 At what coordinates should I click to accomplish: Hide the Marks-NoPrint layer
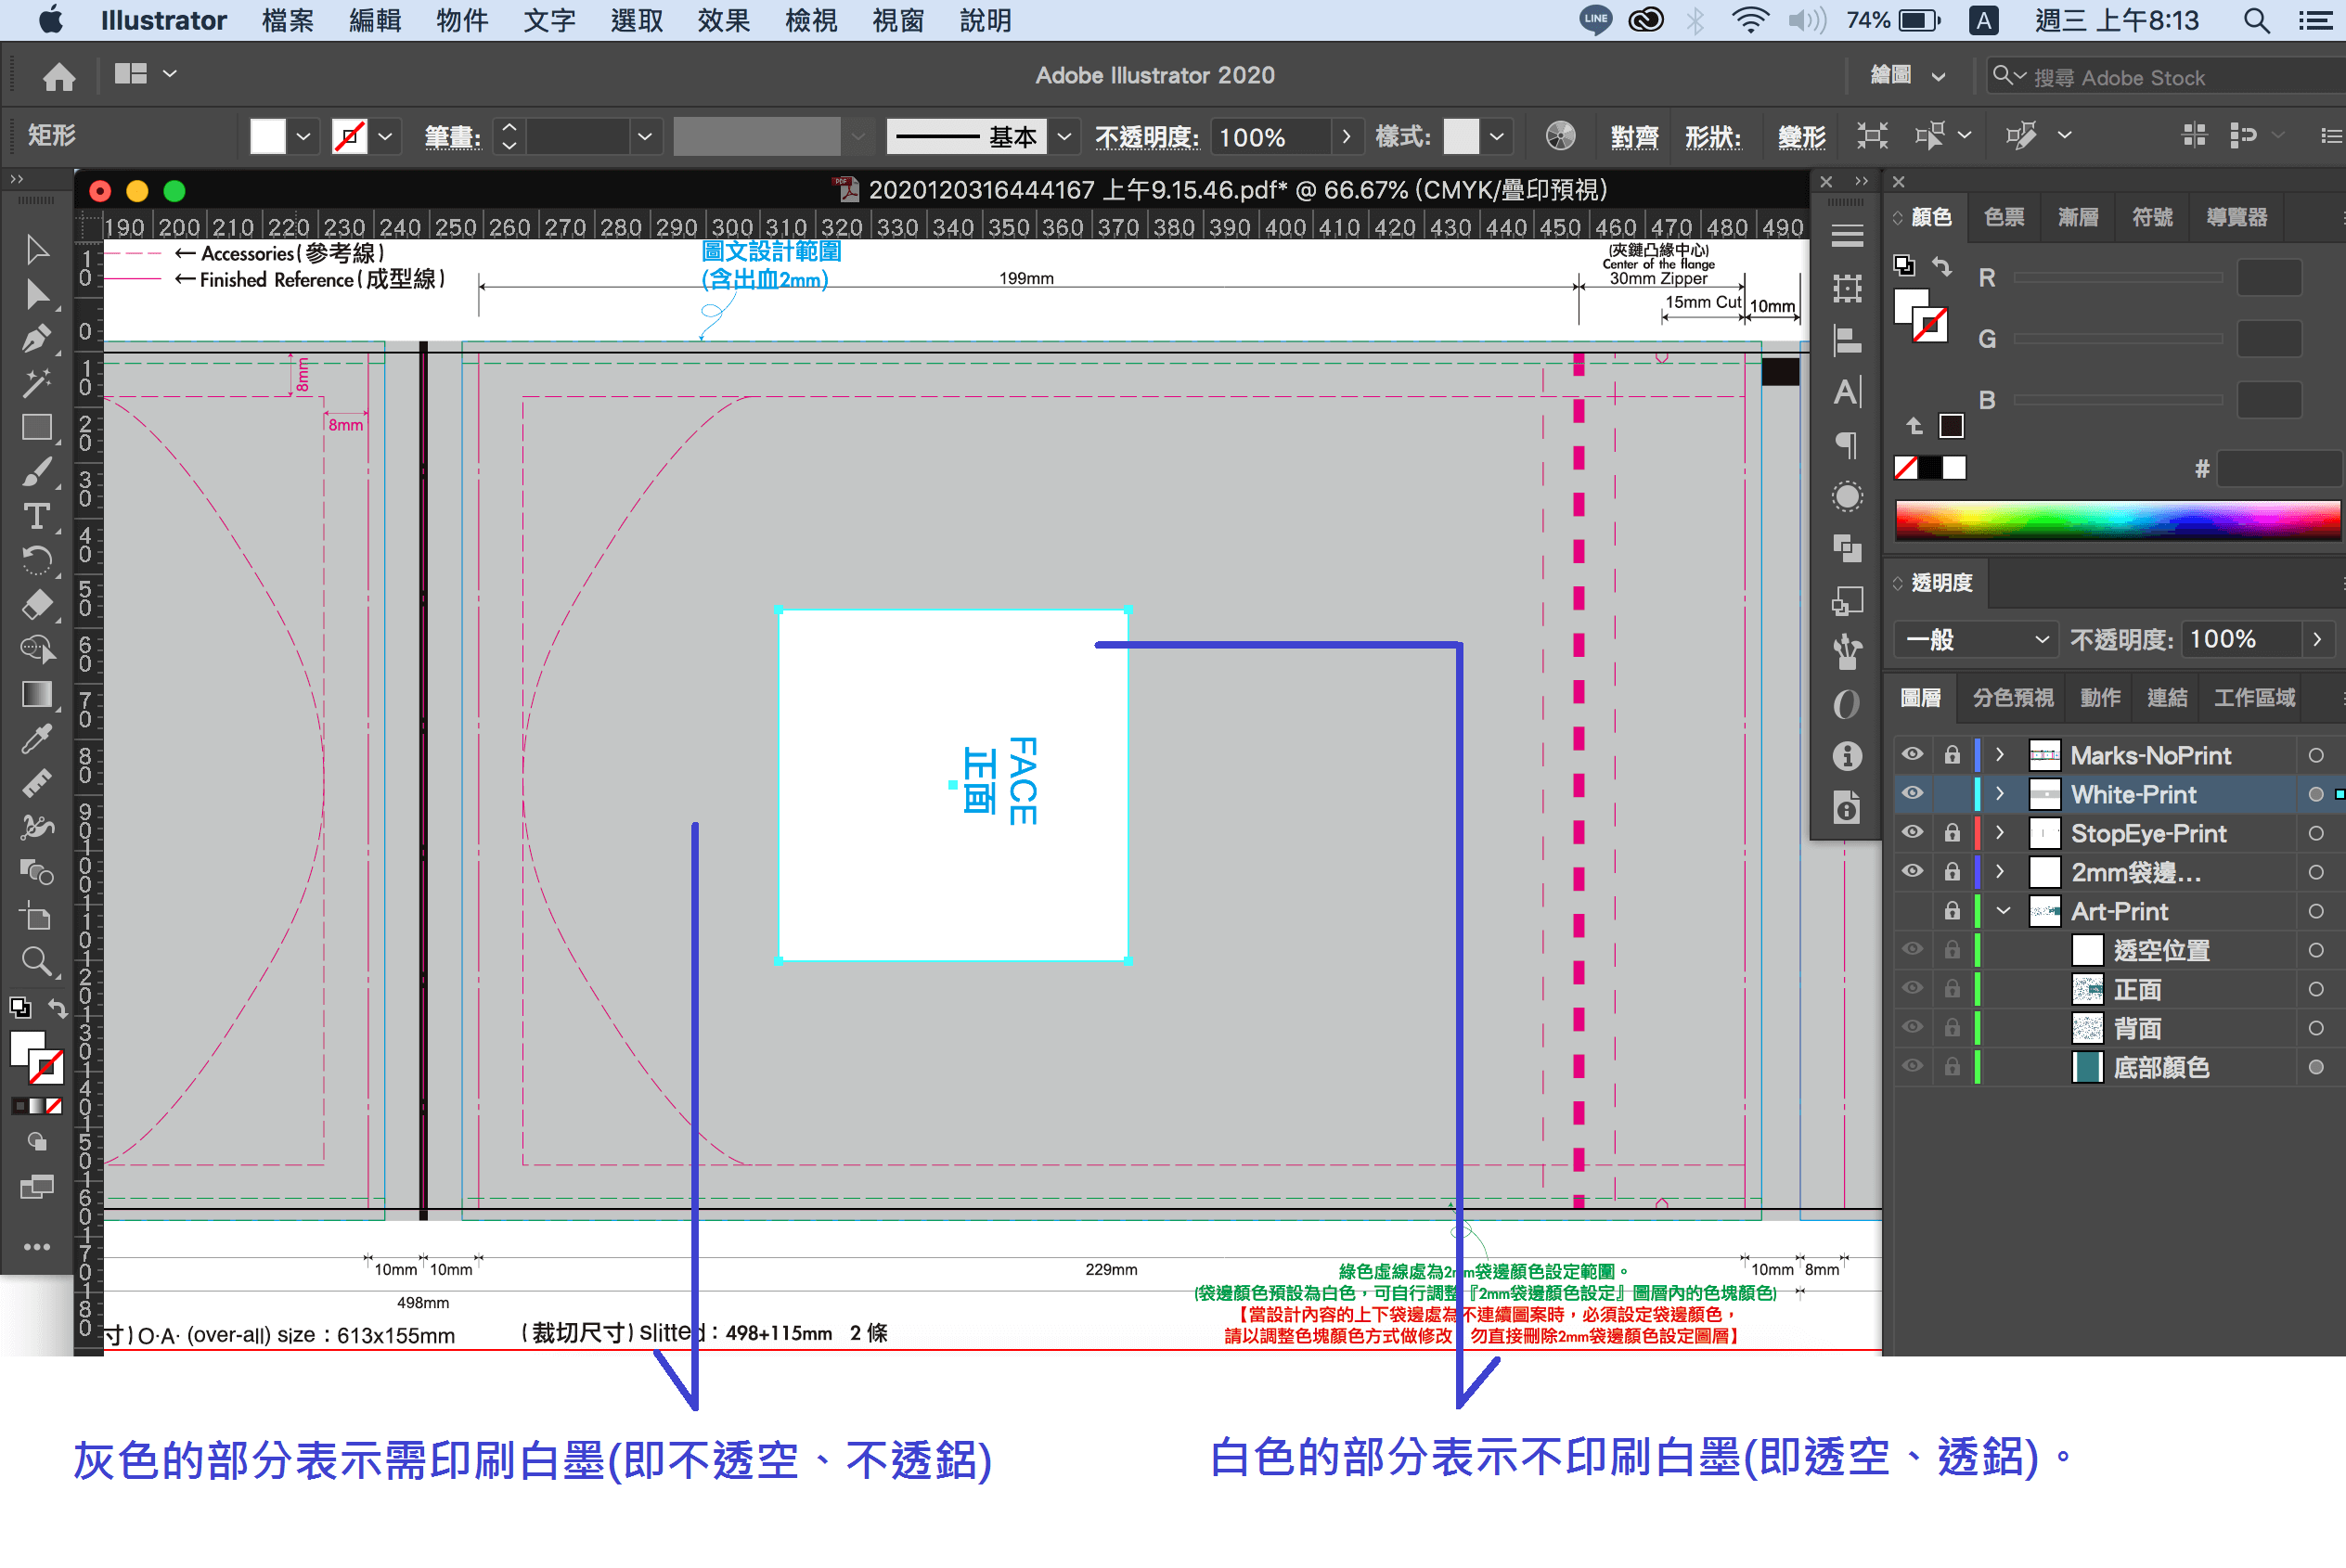pyautogui.click(x=1912, y=755)
